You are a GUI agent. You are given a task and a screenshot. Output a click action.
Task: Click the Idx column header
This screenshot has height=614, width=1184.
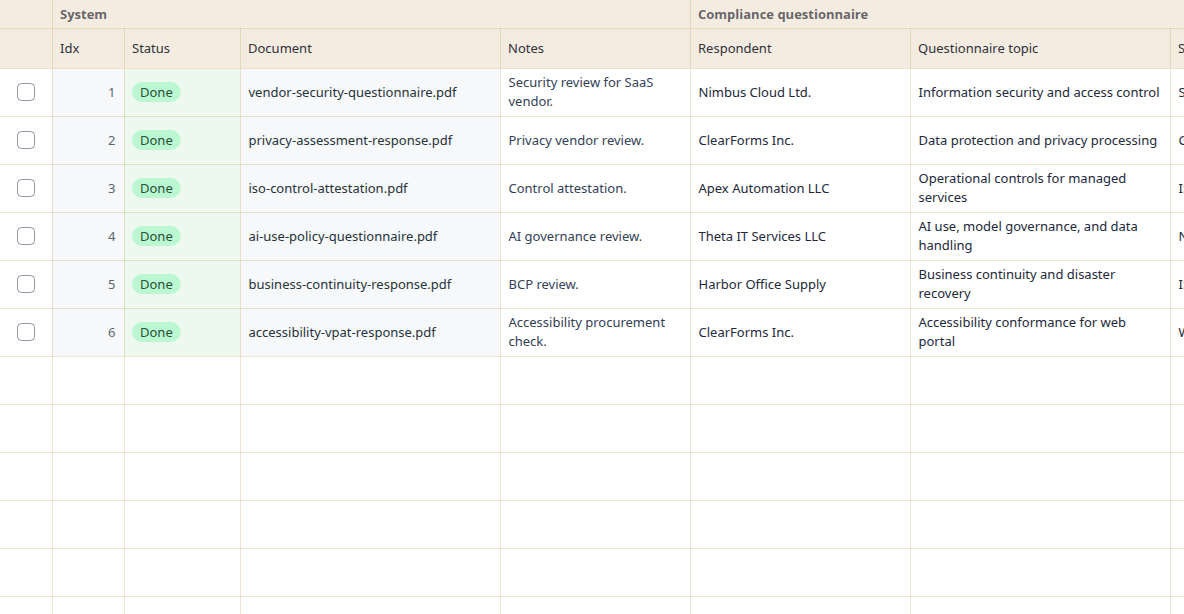[x=88, y=48]
